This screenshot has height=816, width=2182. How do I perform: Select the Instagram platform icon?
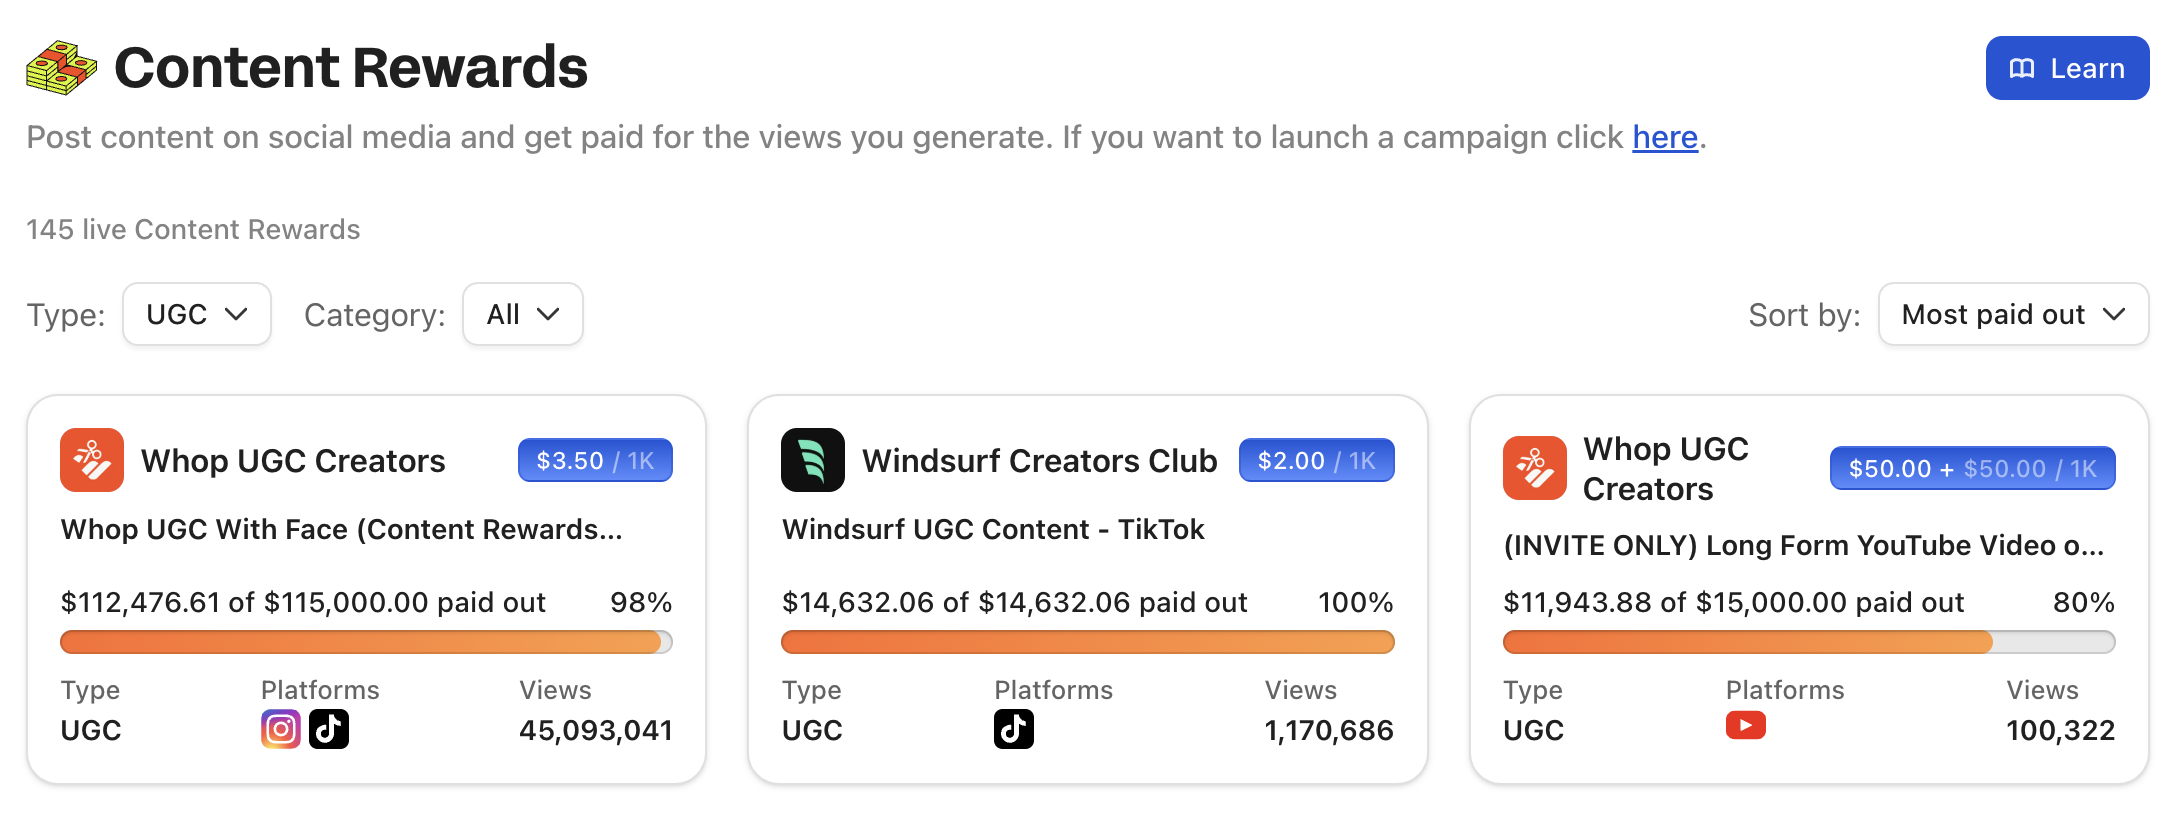[x=280, y=729]
